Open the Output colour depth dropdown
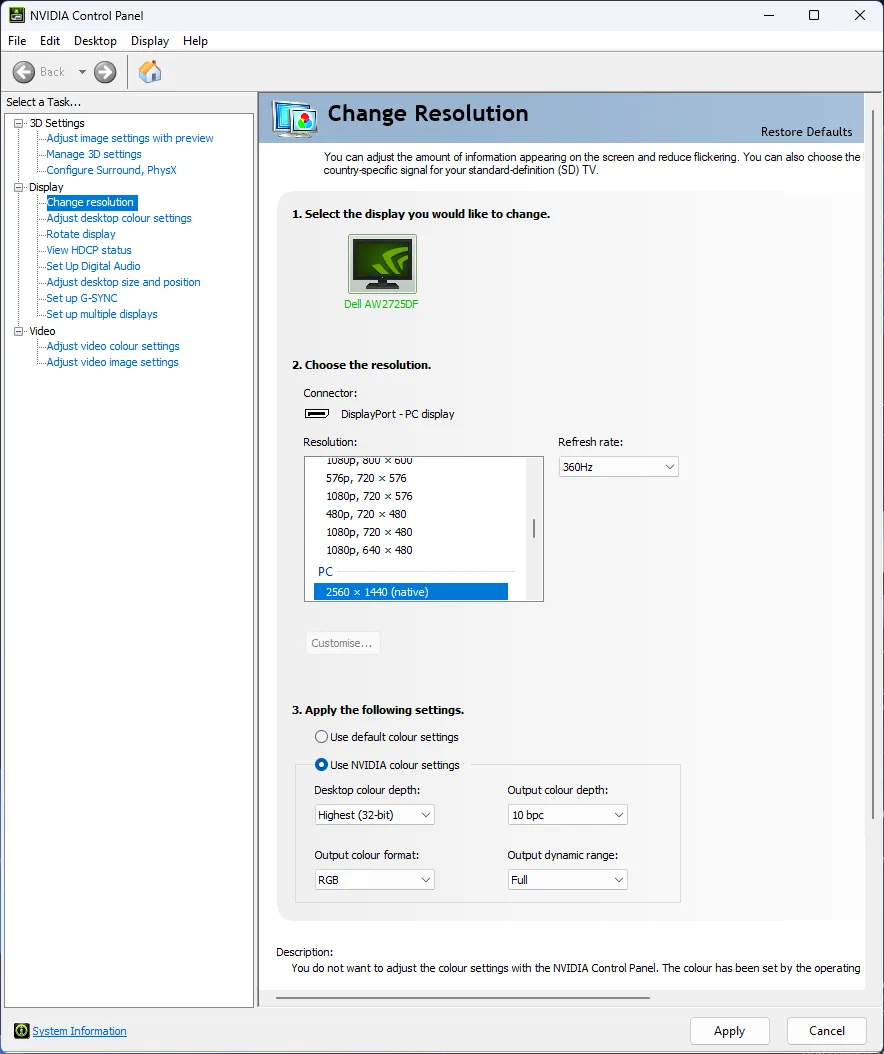 (x=567, y=815)
